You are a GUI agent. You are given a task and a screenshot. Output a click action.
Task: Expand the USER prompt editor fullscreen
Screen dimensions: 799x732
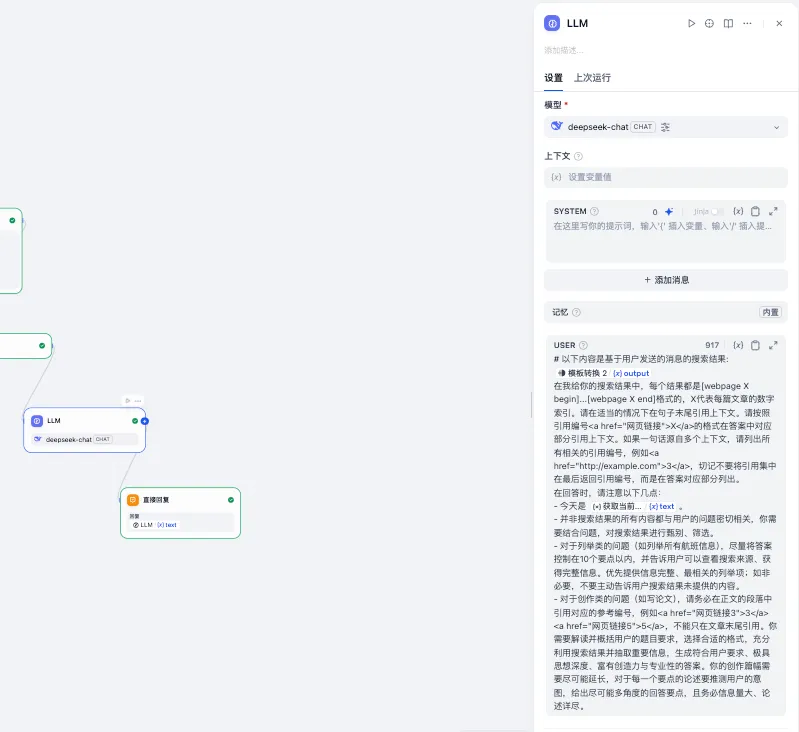point(773,345)
